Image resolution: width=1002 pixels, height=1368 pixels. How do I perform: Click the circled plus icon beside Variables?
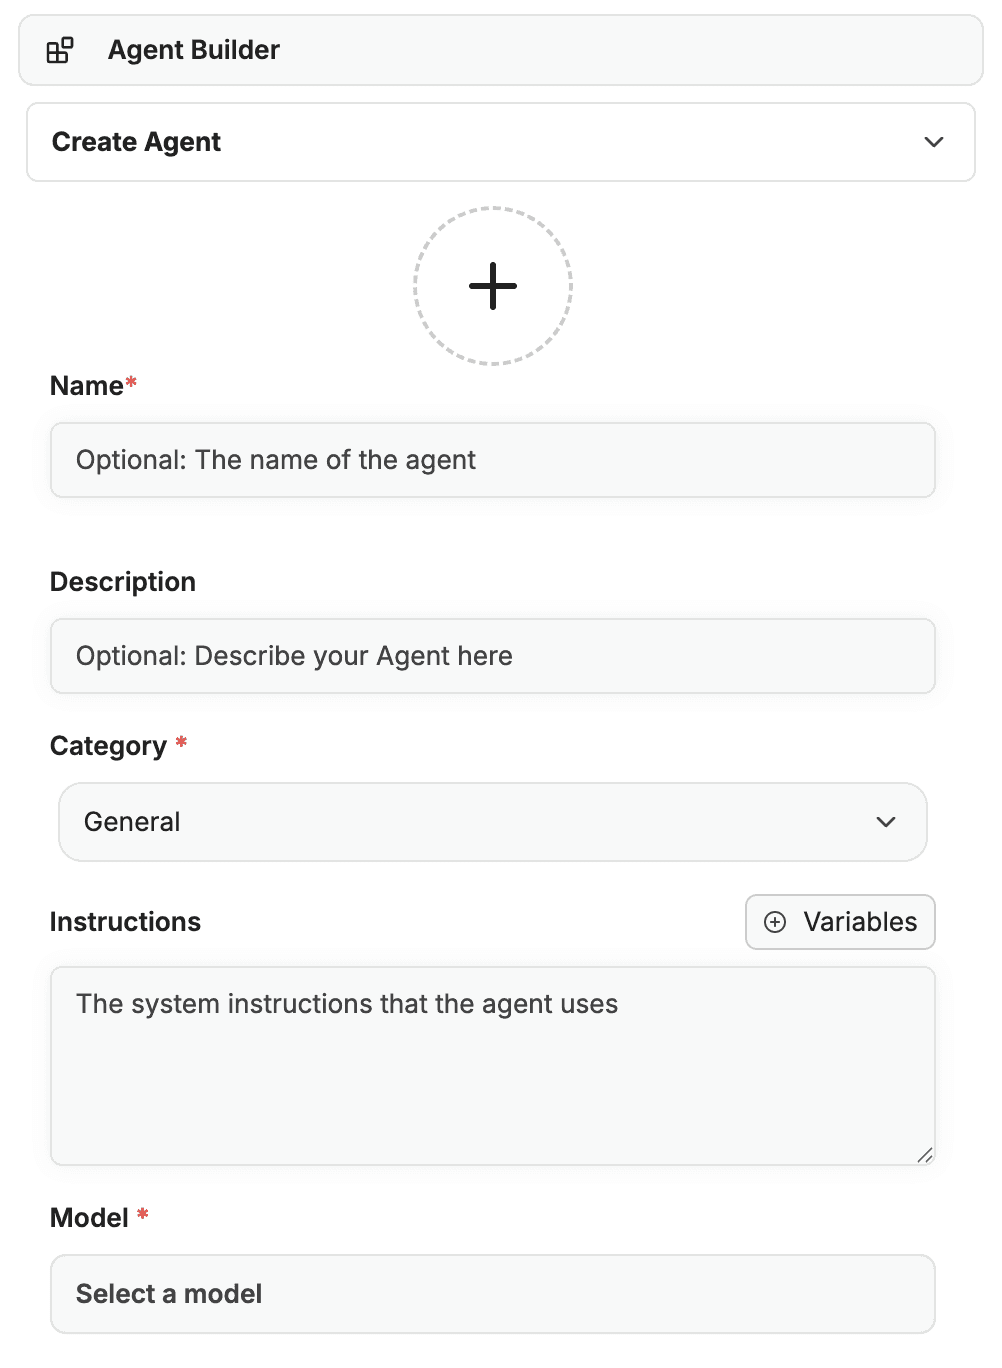(x=775, y=922)
